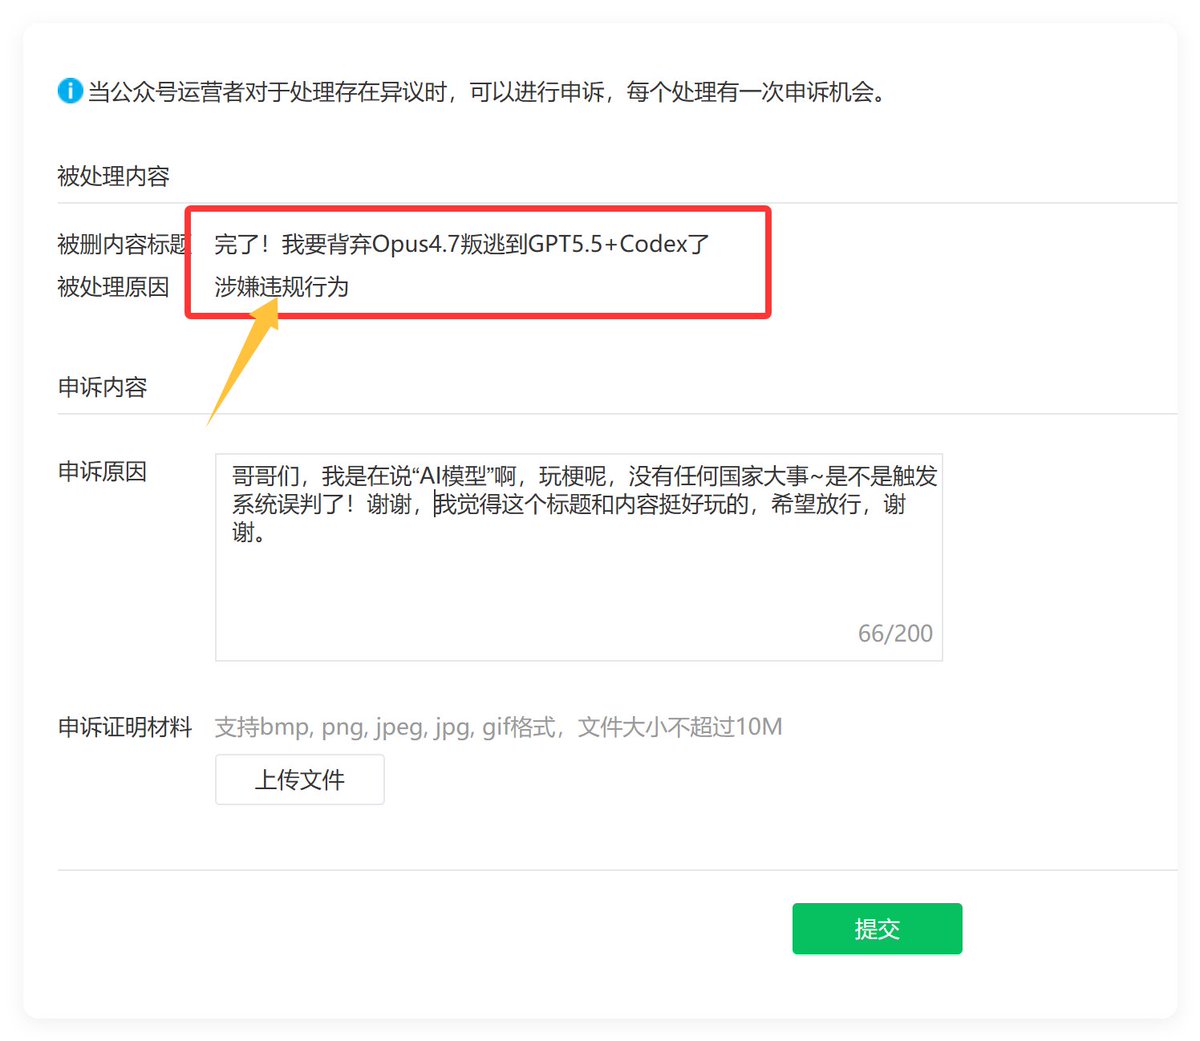Click the 申诉证明材料 label

125,728
